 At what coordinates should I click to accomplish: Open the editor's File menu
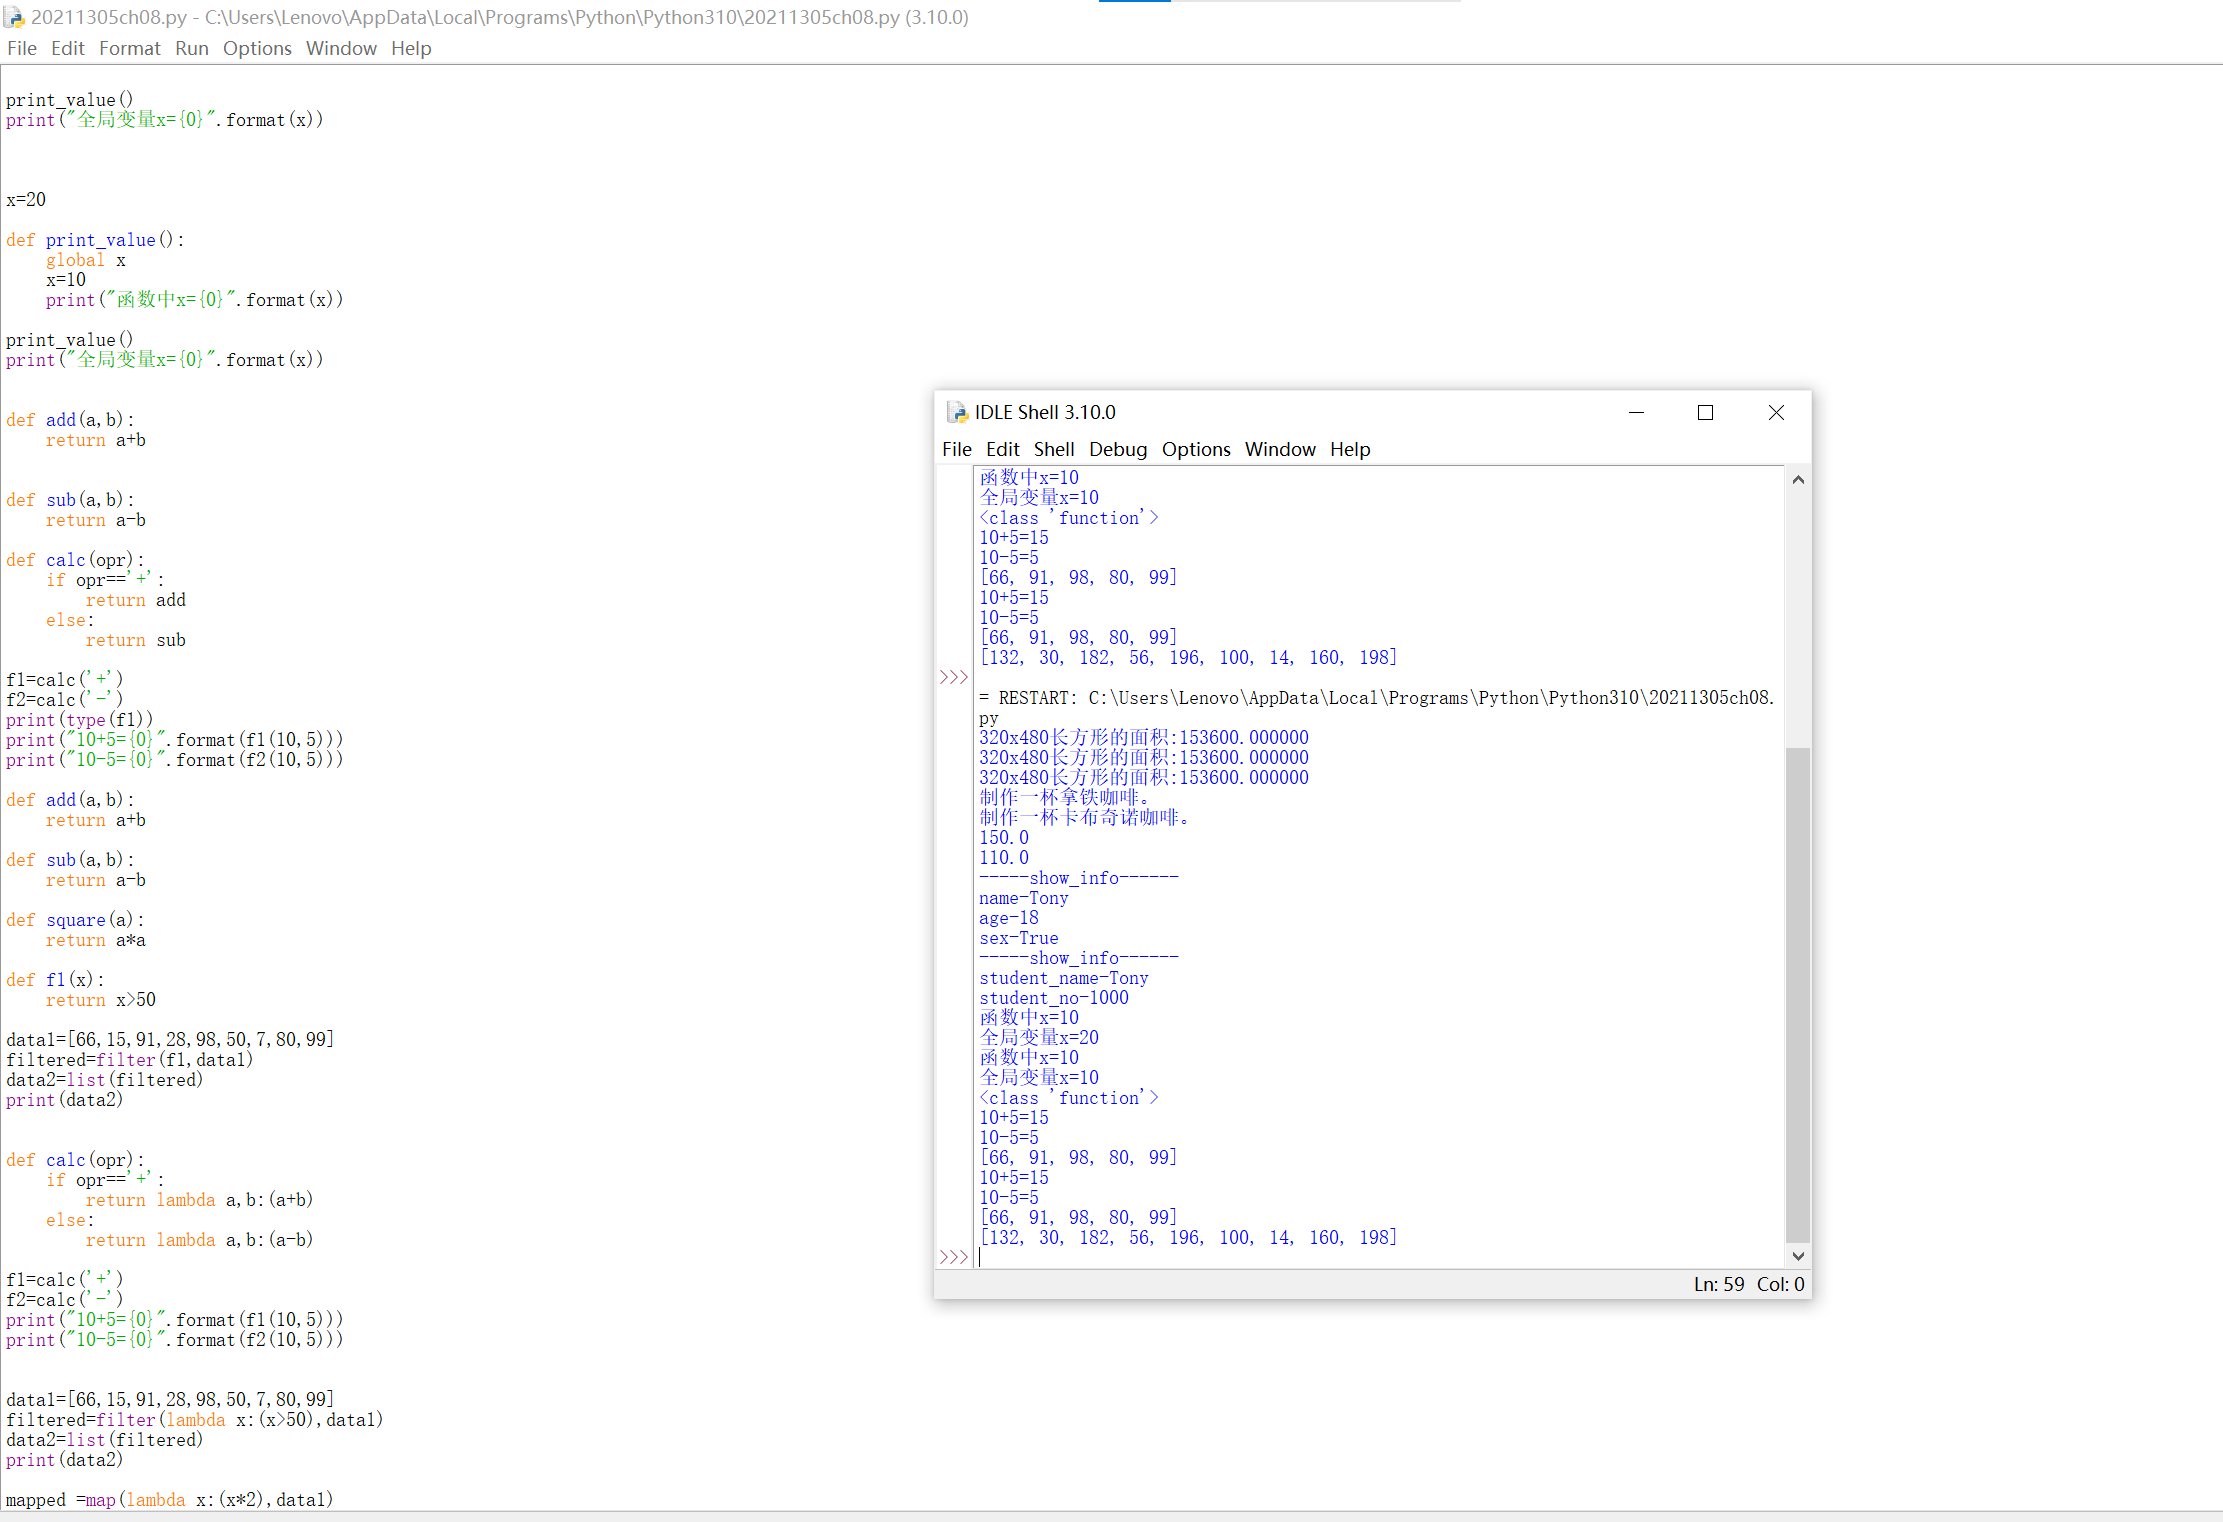point(21,48)
